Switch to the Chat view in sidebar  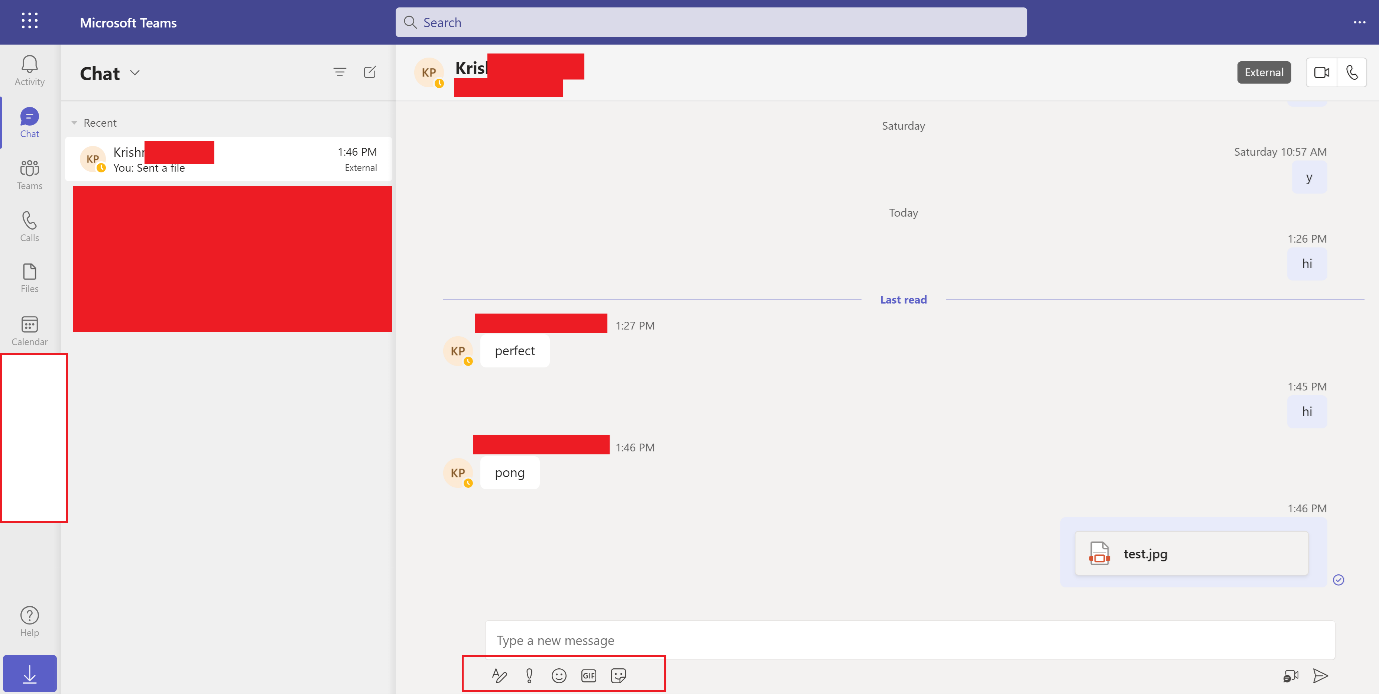(x=30, y=122)
